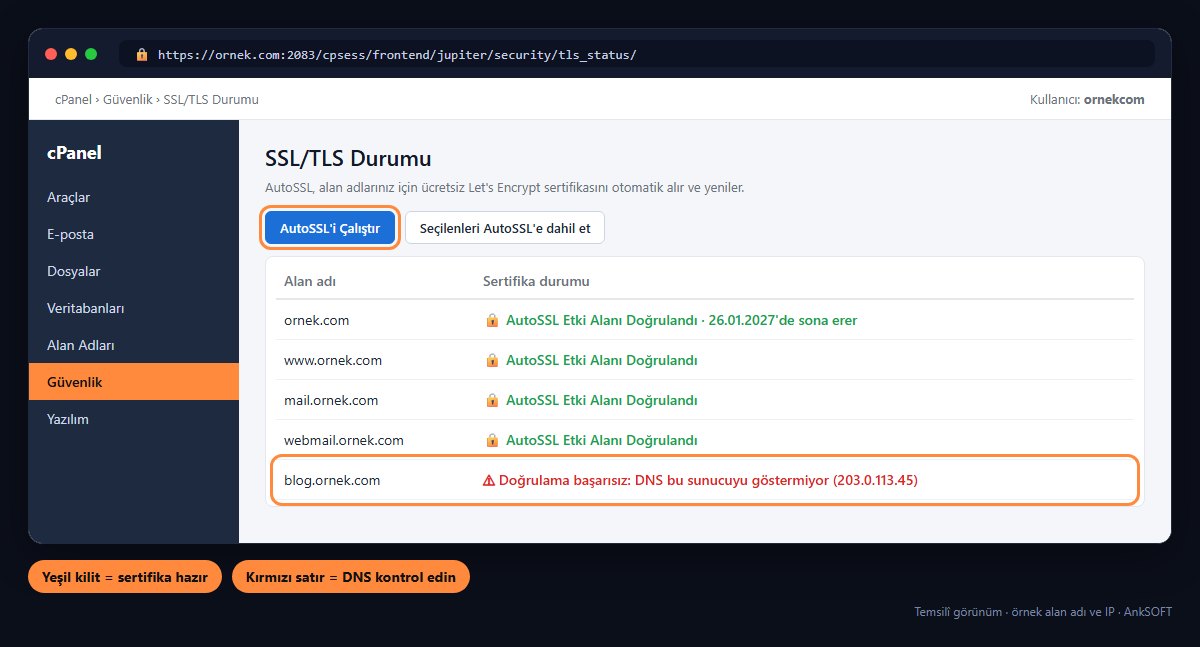Click lock icon in the ornek.com row

[492, 321]
